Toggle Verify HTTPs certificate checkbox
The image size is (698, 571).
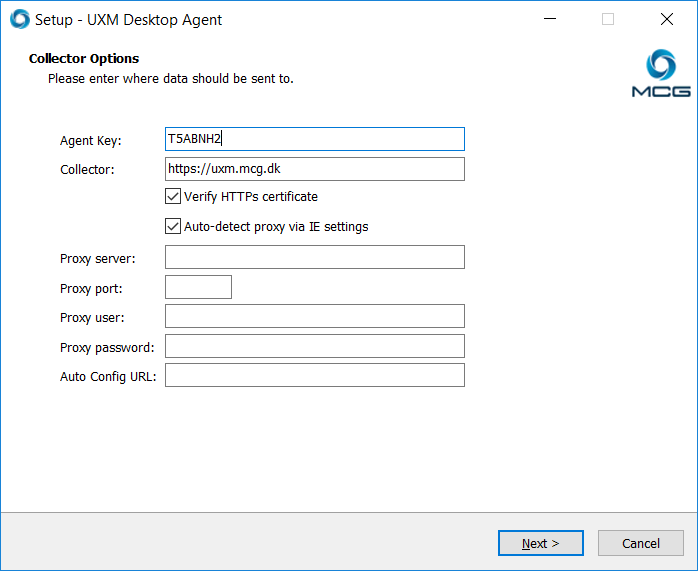(x=173, y=197)
